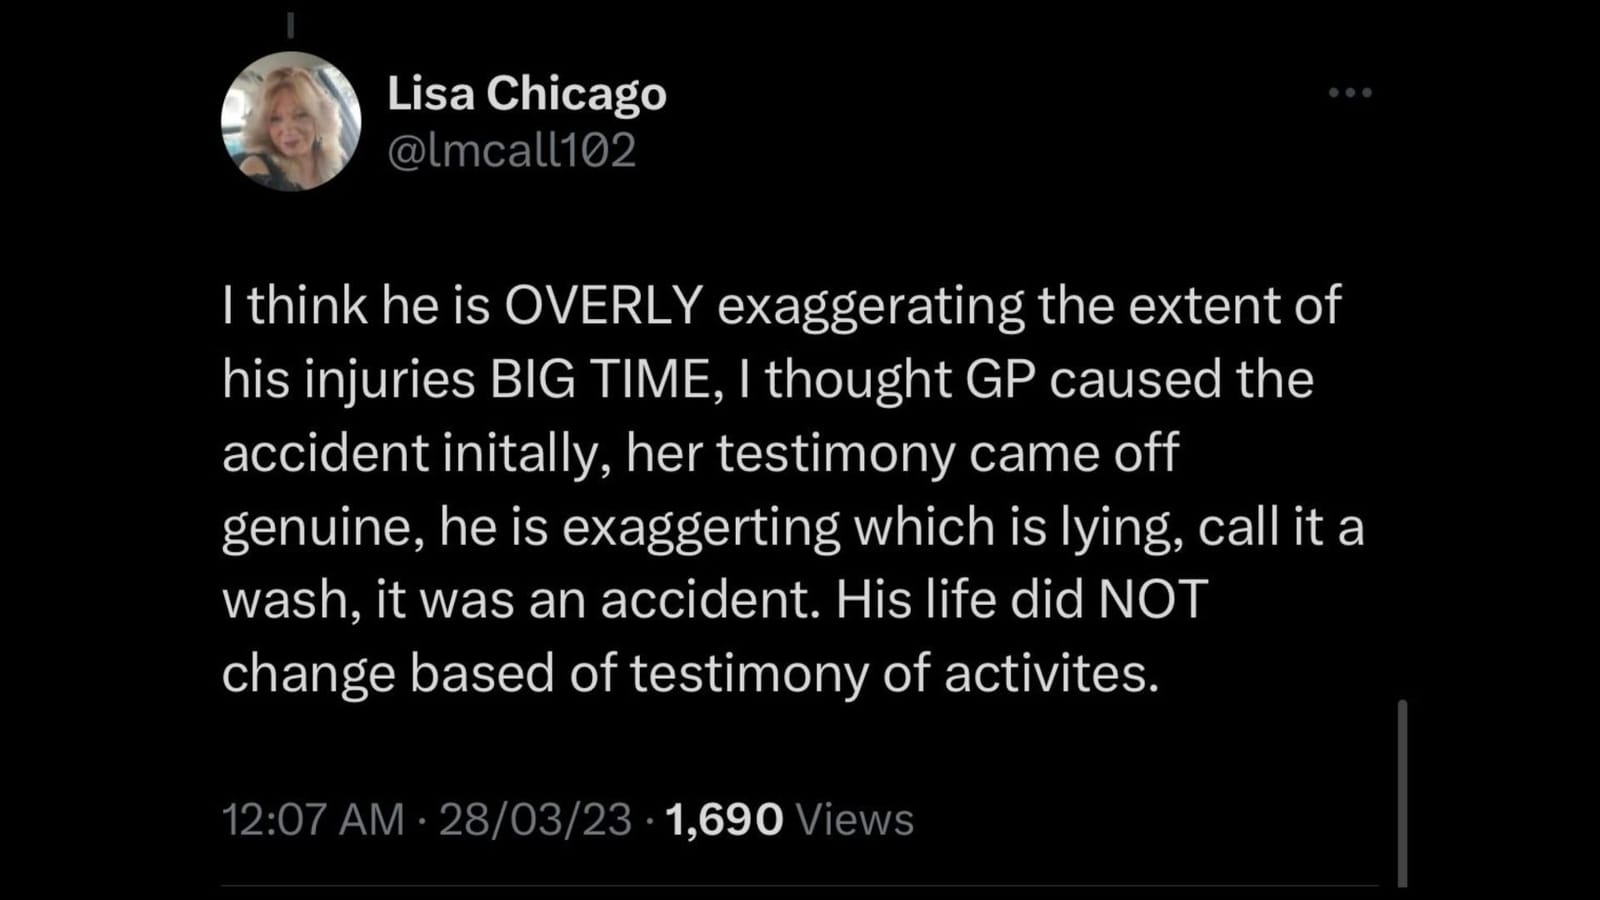Open the 1,690 Views count

[724, 819]
